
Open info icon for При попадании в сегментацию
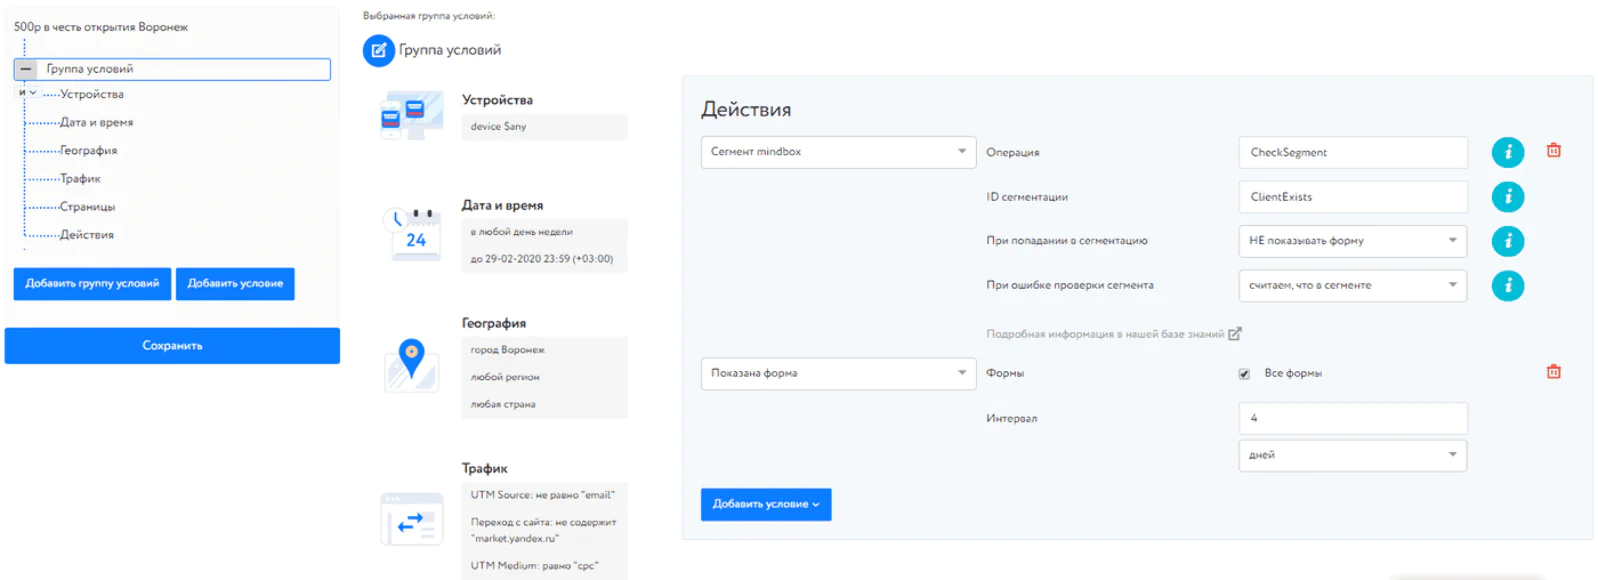[1507, 241]
